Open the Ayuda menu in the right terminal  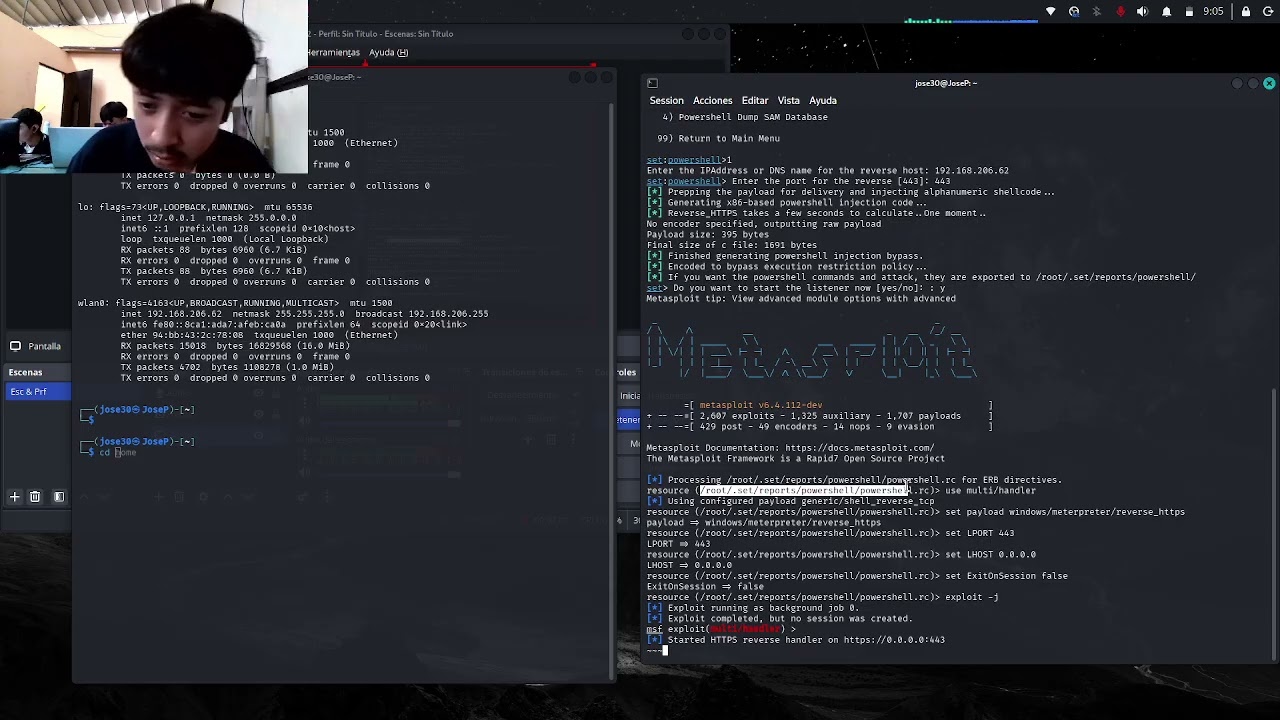pyautogui.click(x=822, y=100)
